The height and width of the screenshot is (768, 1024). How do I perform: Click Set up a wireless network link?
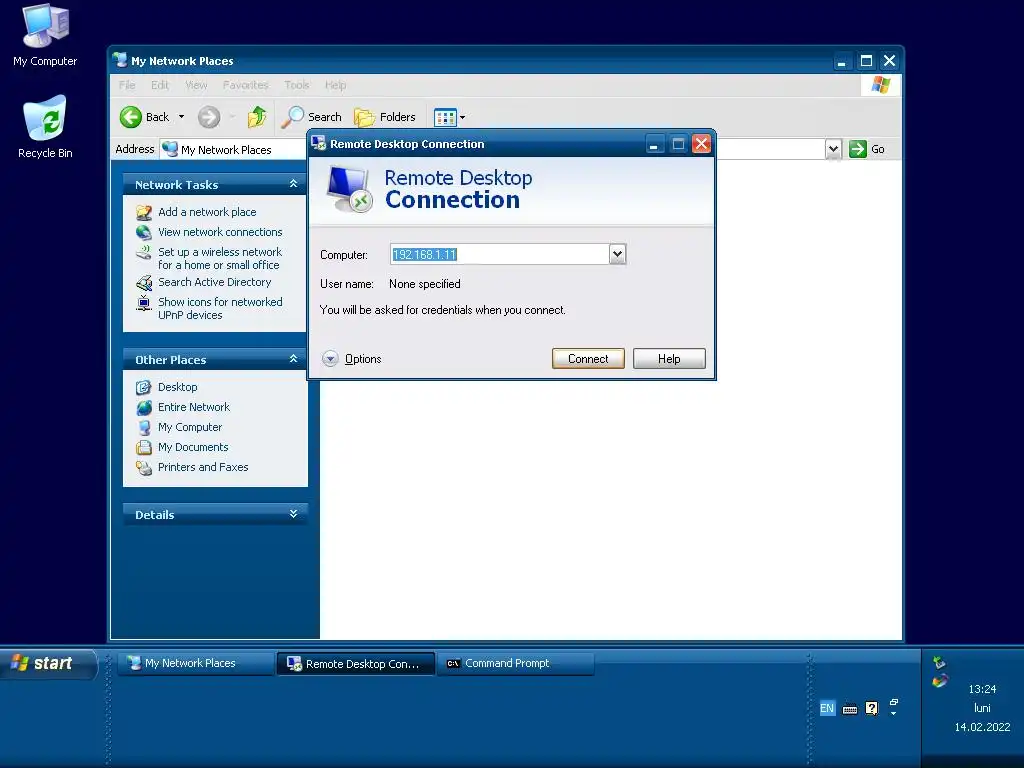pyautogui.click(x=219, y=258)
